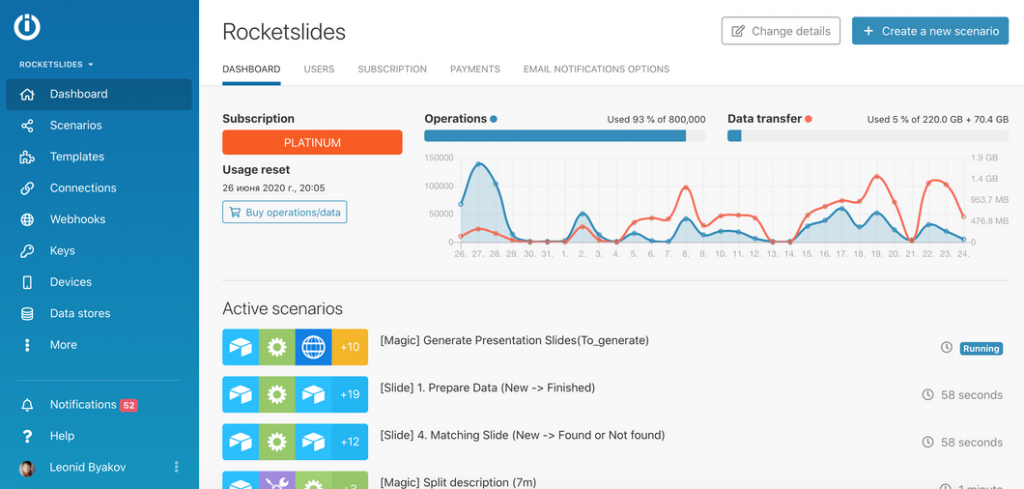Open the Webhooks page
The height and width of the screenshot is (489, 1024).
[x=78, y=219]
